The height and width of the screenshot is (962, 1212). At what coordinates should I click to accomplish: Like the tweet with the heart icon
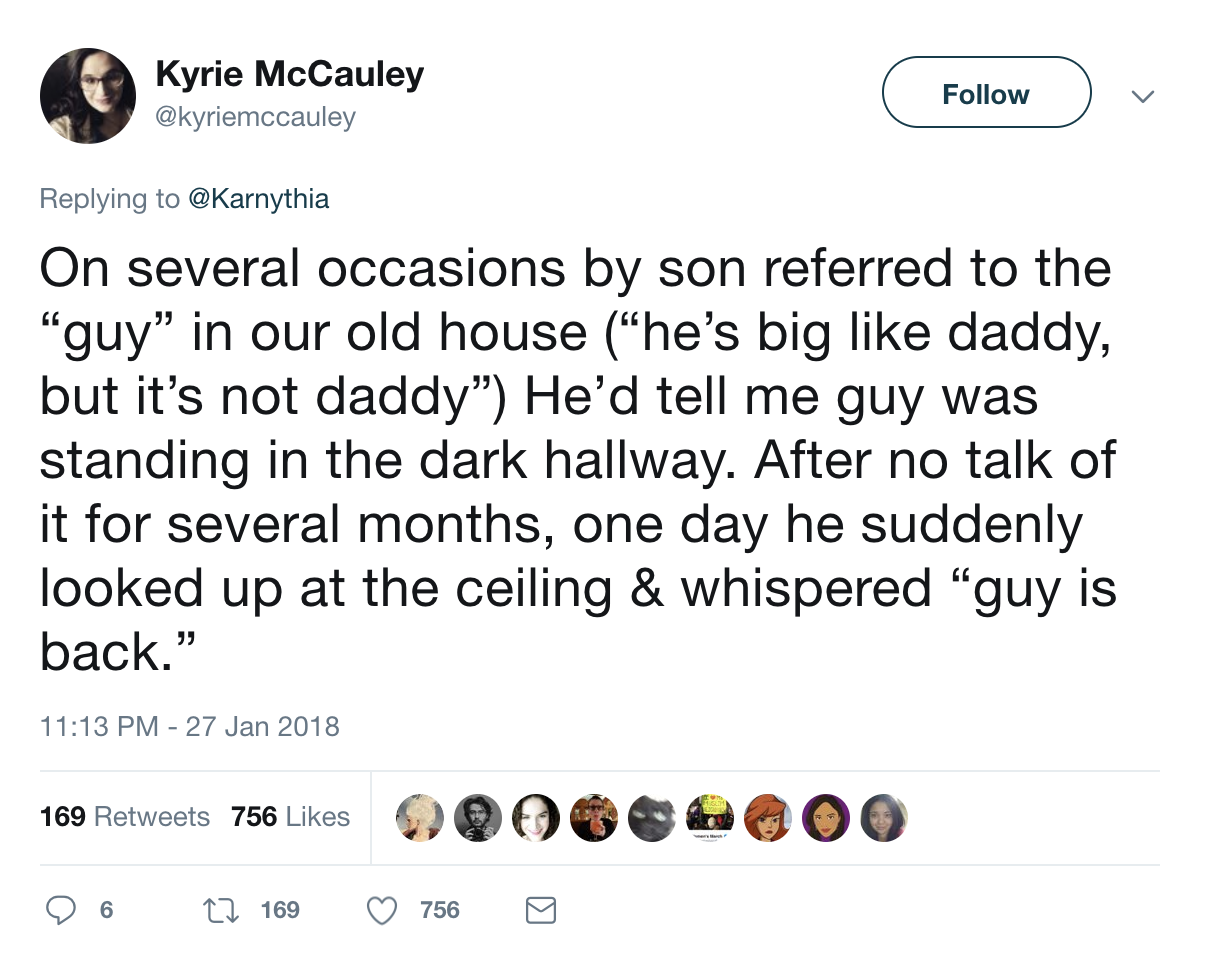pyautogui.click(x=380, y=909)
